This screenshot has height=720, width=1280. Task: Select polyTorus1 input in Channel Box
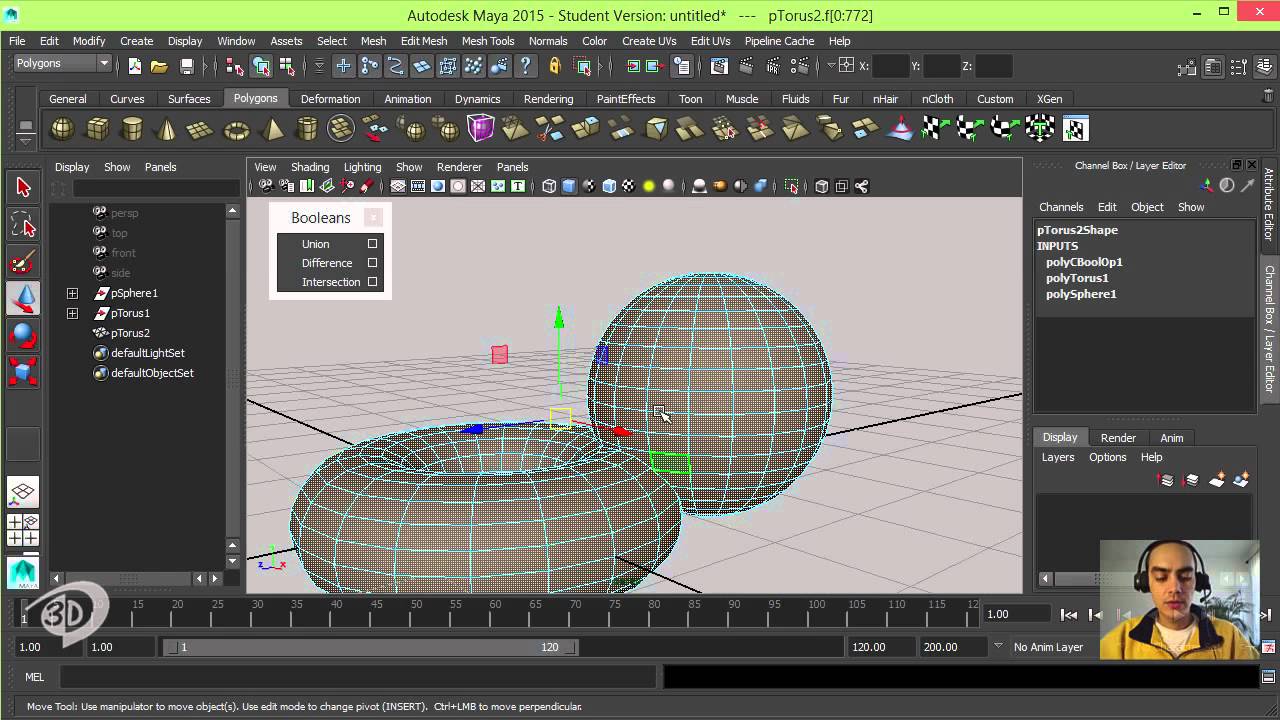pyautogui.click(x=1077, y=278)
